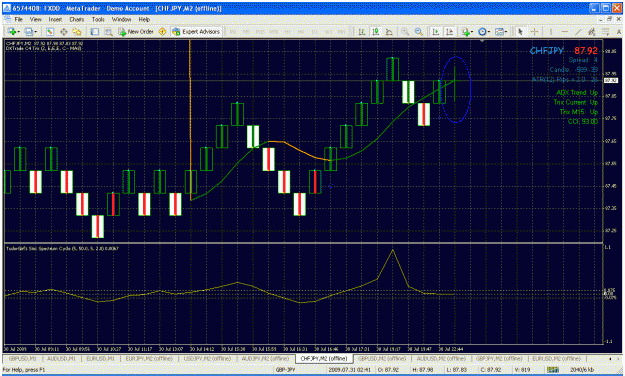
Task: Open the Market Watch panel icon
Action: pos(50,31)
